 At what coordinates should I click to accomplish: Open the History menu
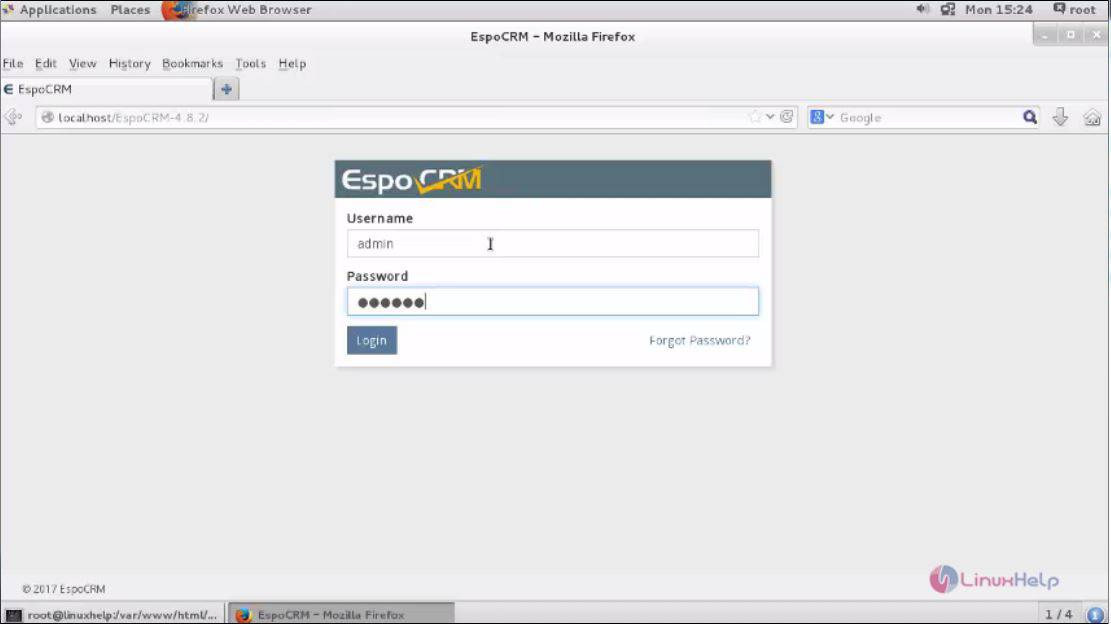pos(129,64)
